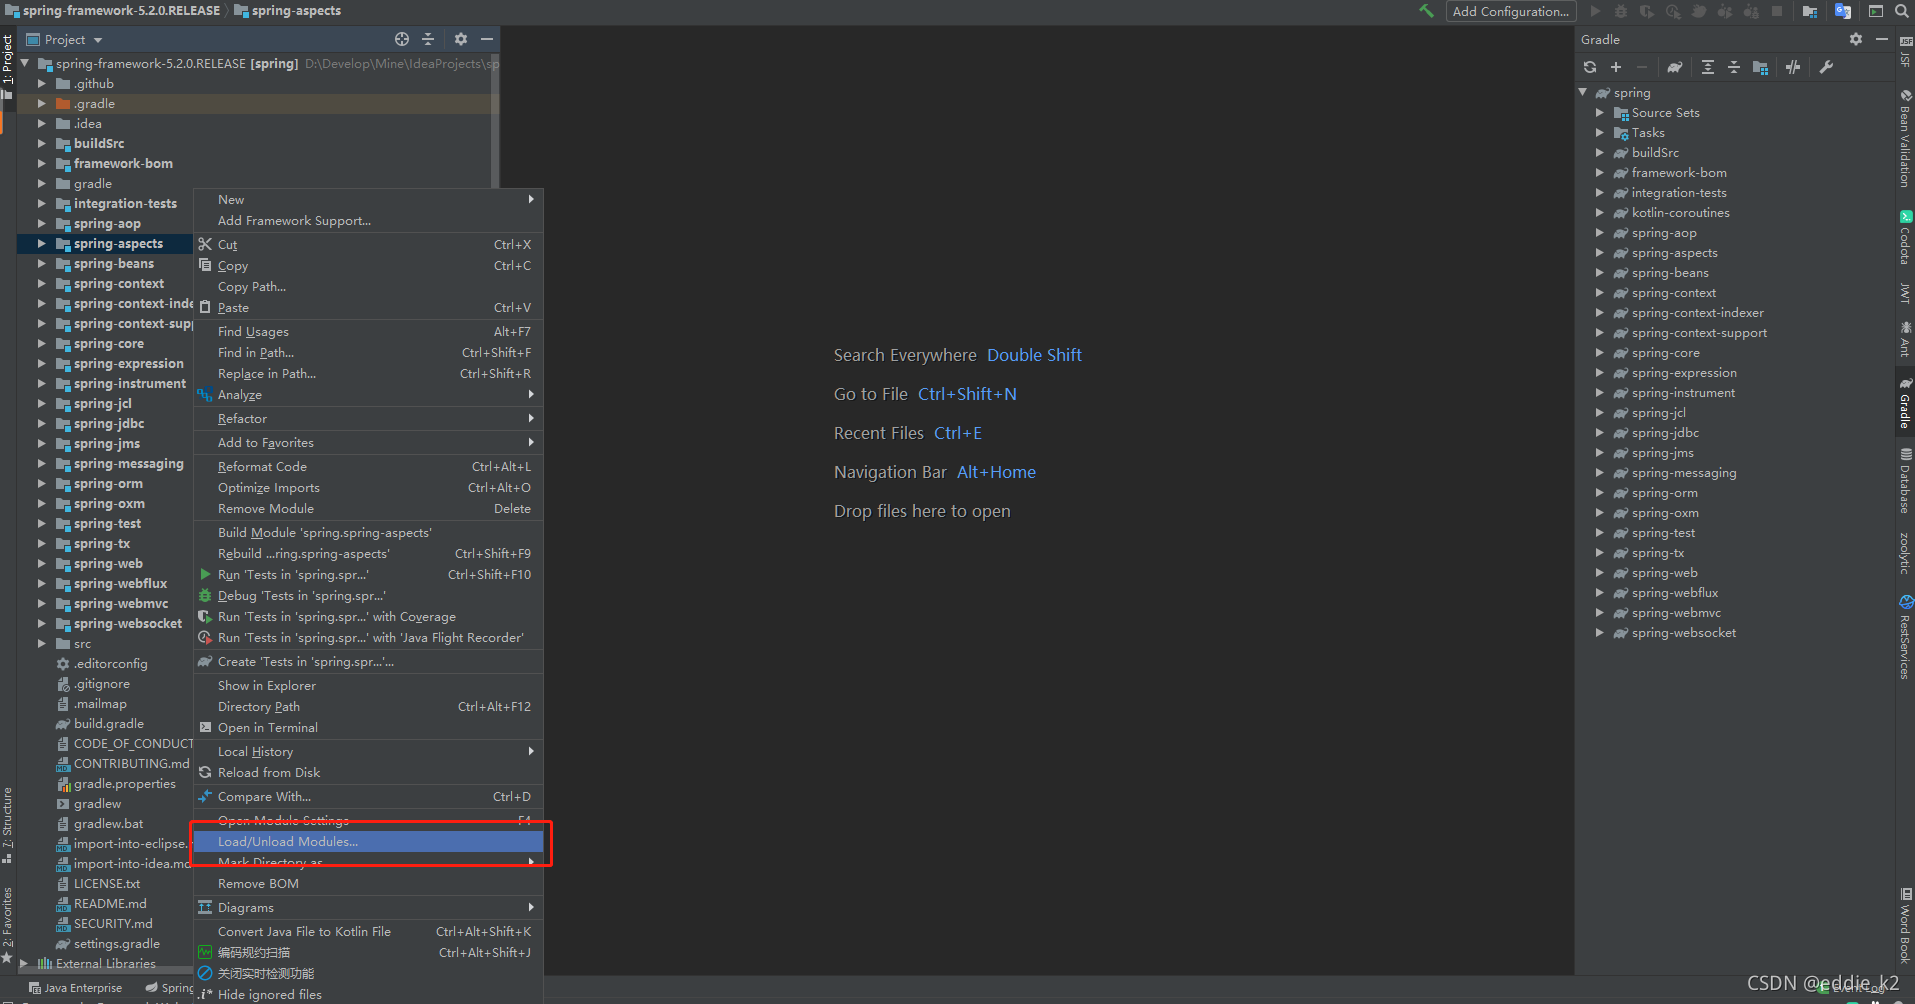Open the Local History submenu
The image size is (1915, 1004).
click(368, 751)
